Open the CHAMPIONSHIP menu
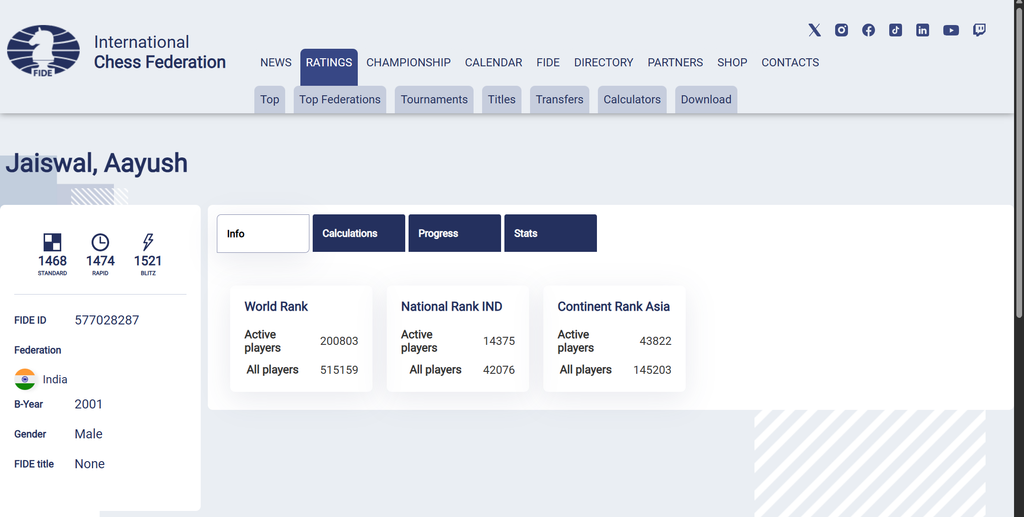The height and width of the screenshot is (517, 1024). click(x=408, y=63)
